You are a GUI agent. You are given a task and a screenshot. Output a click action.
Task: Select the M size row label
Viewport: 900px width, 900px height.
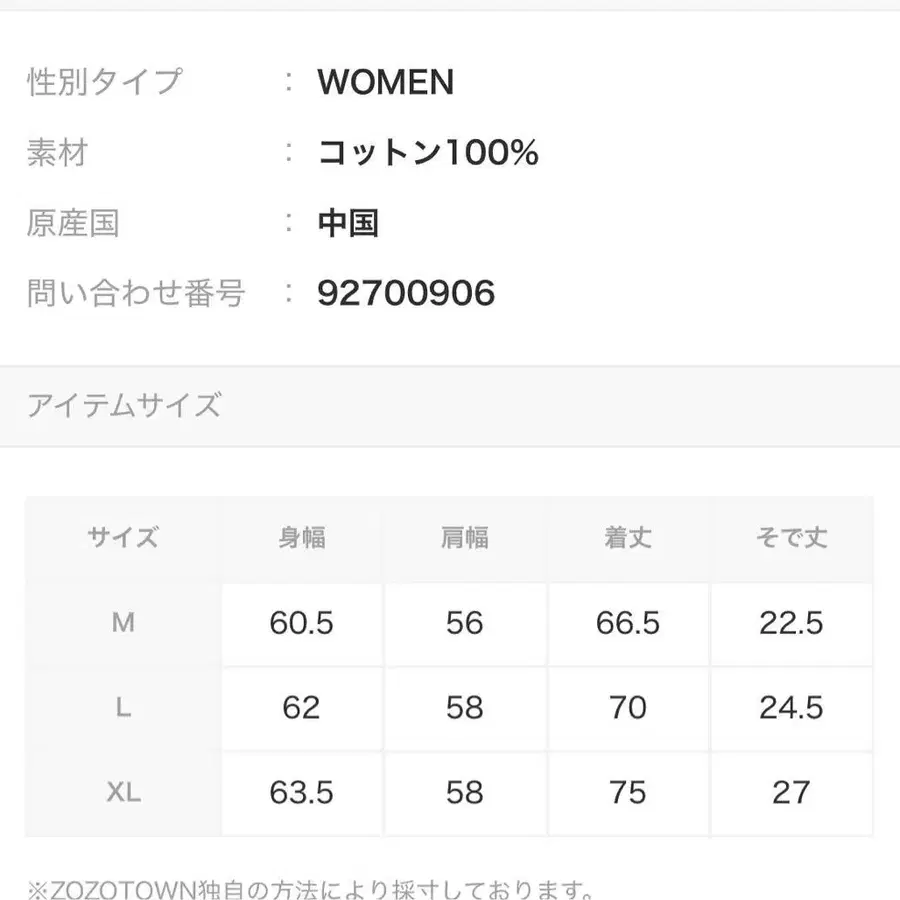(x=123, y=623)
